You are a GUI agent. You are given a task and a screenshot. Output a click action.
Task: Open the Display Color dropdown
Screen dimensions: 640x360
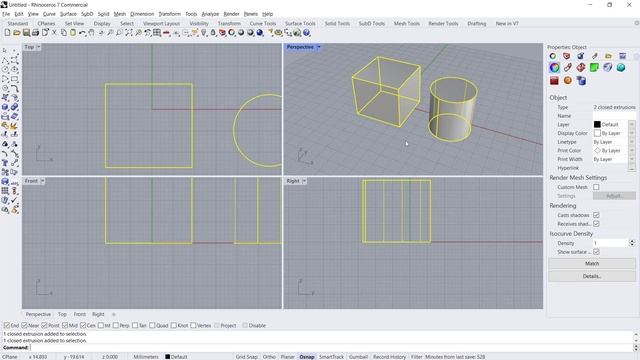[x=631, y=133]
